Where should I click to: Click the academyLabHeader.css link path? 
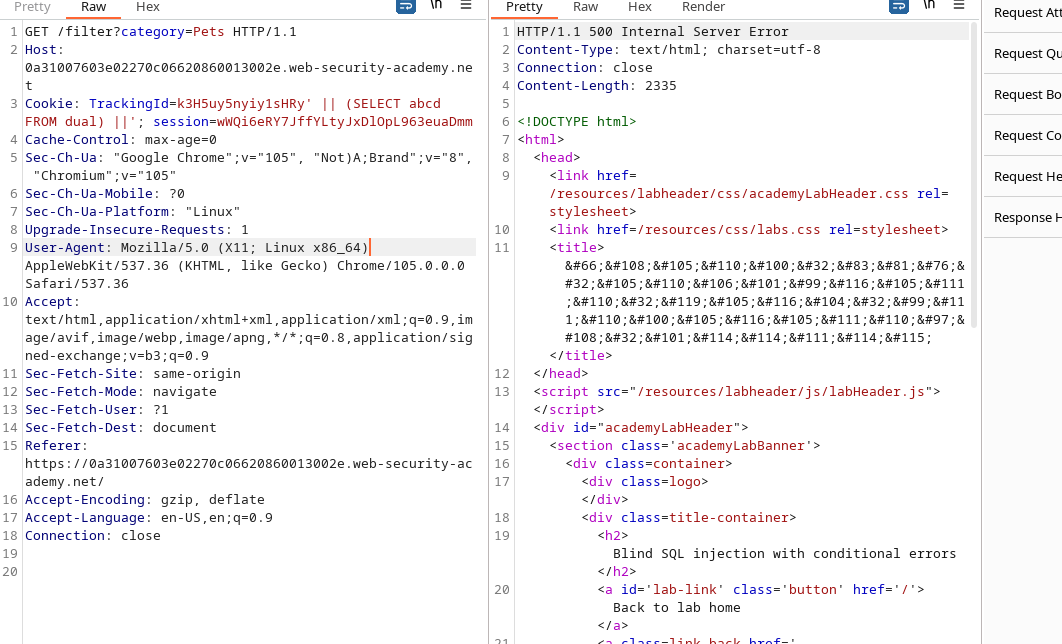coord(729,194)
